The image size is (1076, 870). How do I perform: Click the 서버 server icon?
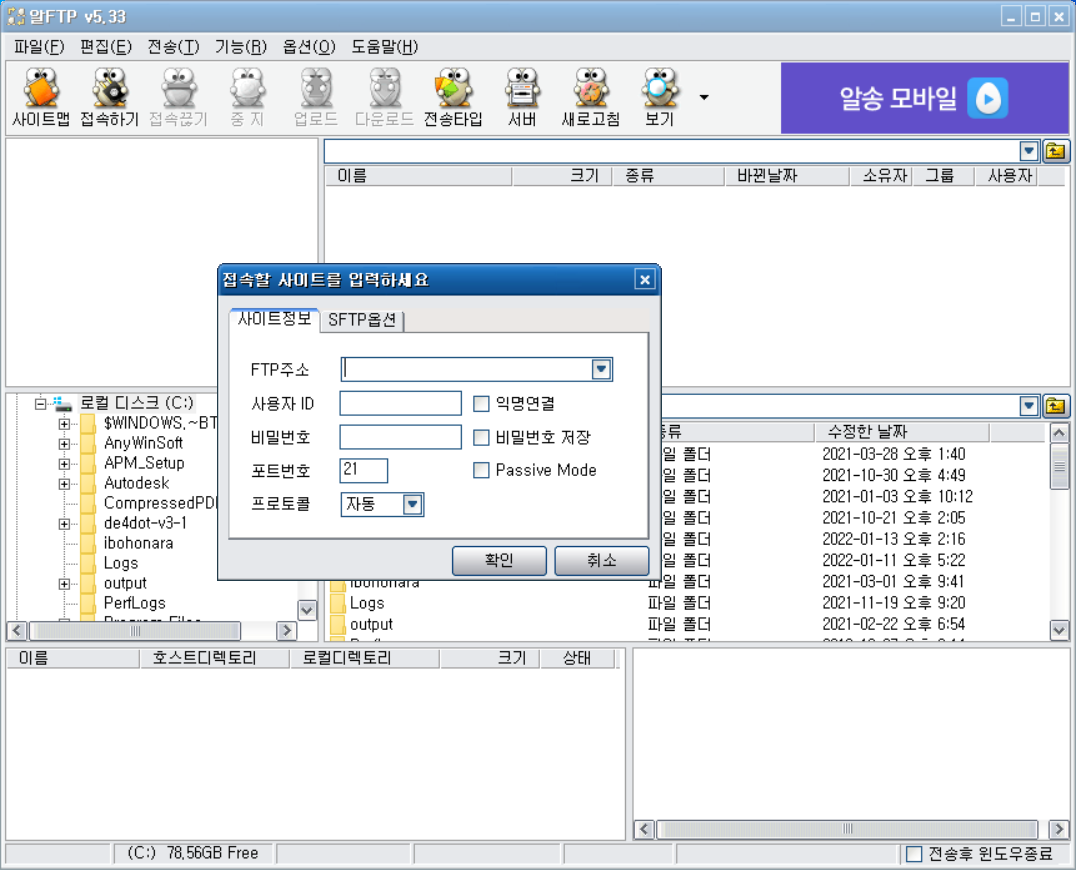[x=522, y=97]
